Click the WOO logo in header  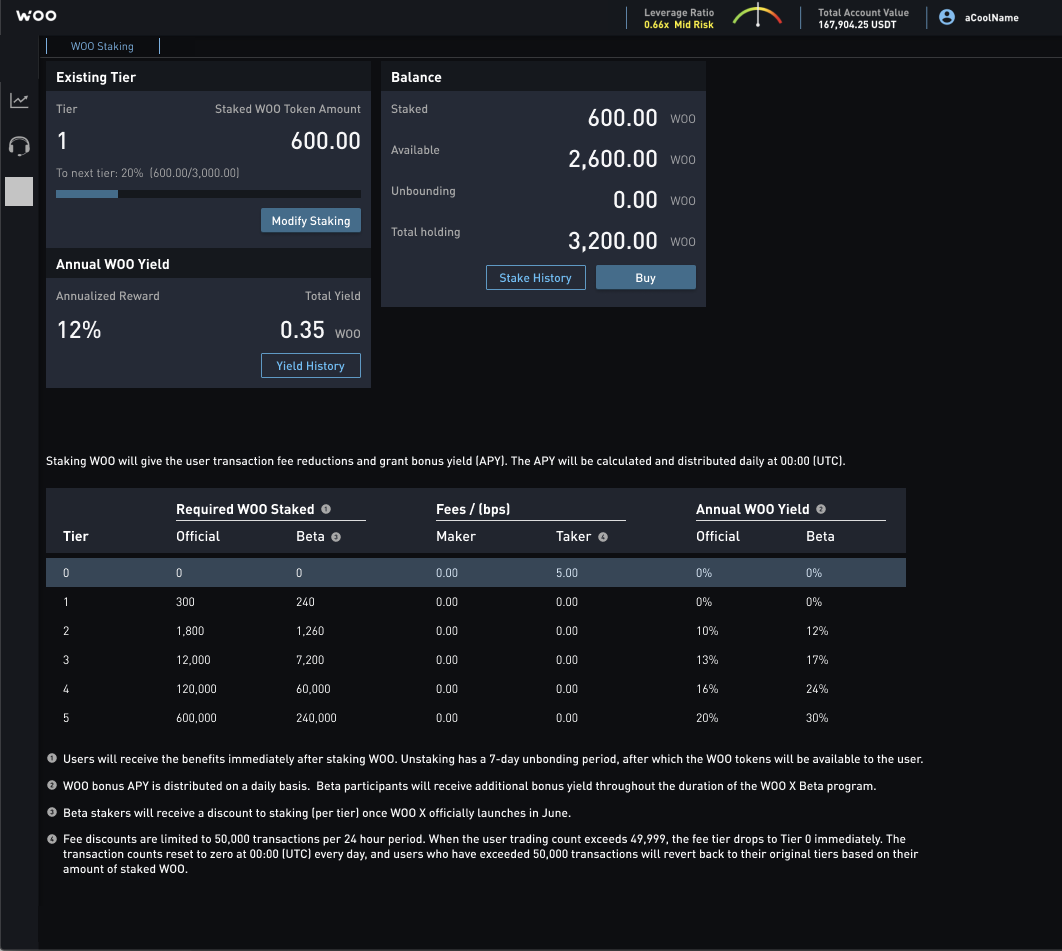click(x=36, y=16)
